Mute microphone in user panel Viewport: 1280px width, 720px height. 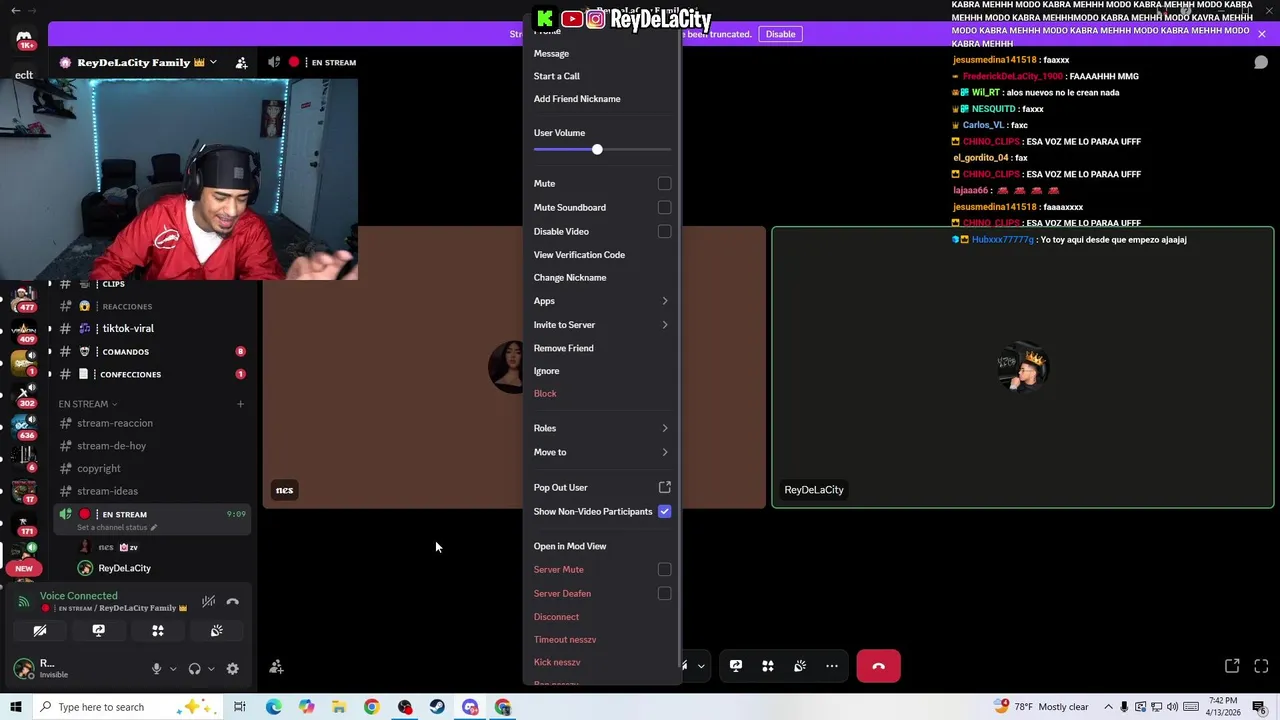[x=156, y=669]
